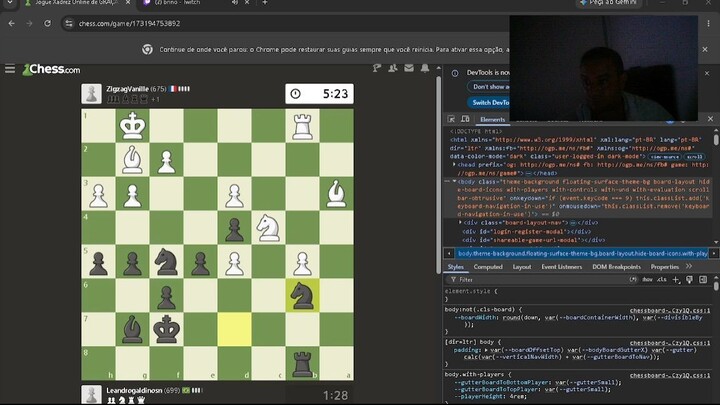Viewport: 720px width, 405px height.
Task: Select the white knight on c4
Action: pos(268,227)
